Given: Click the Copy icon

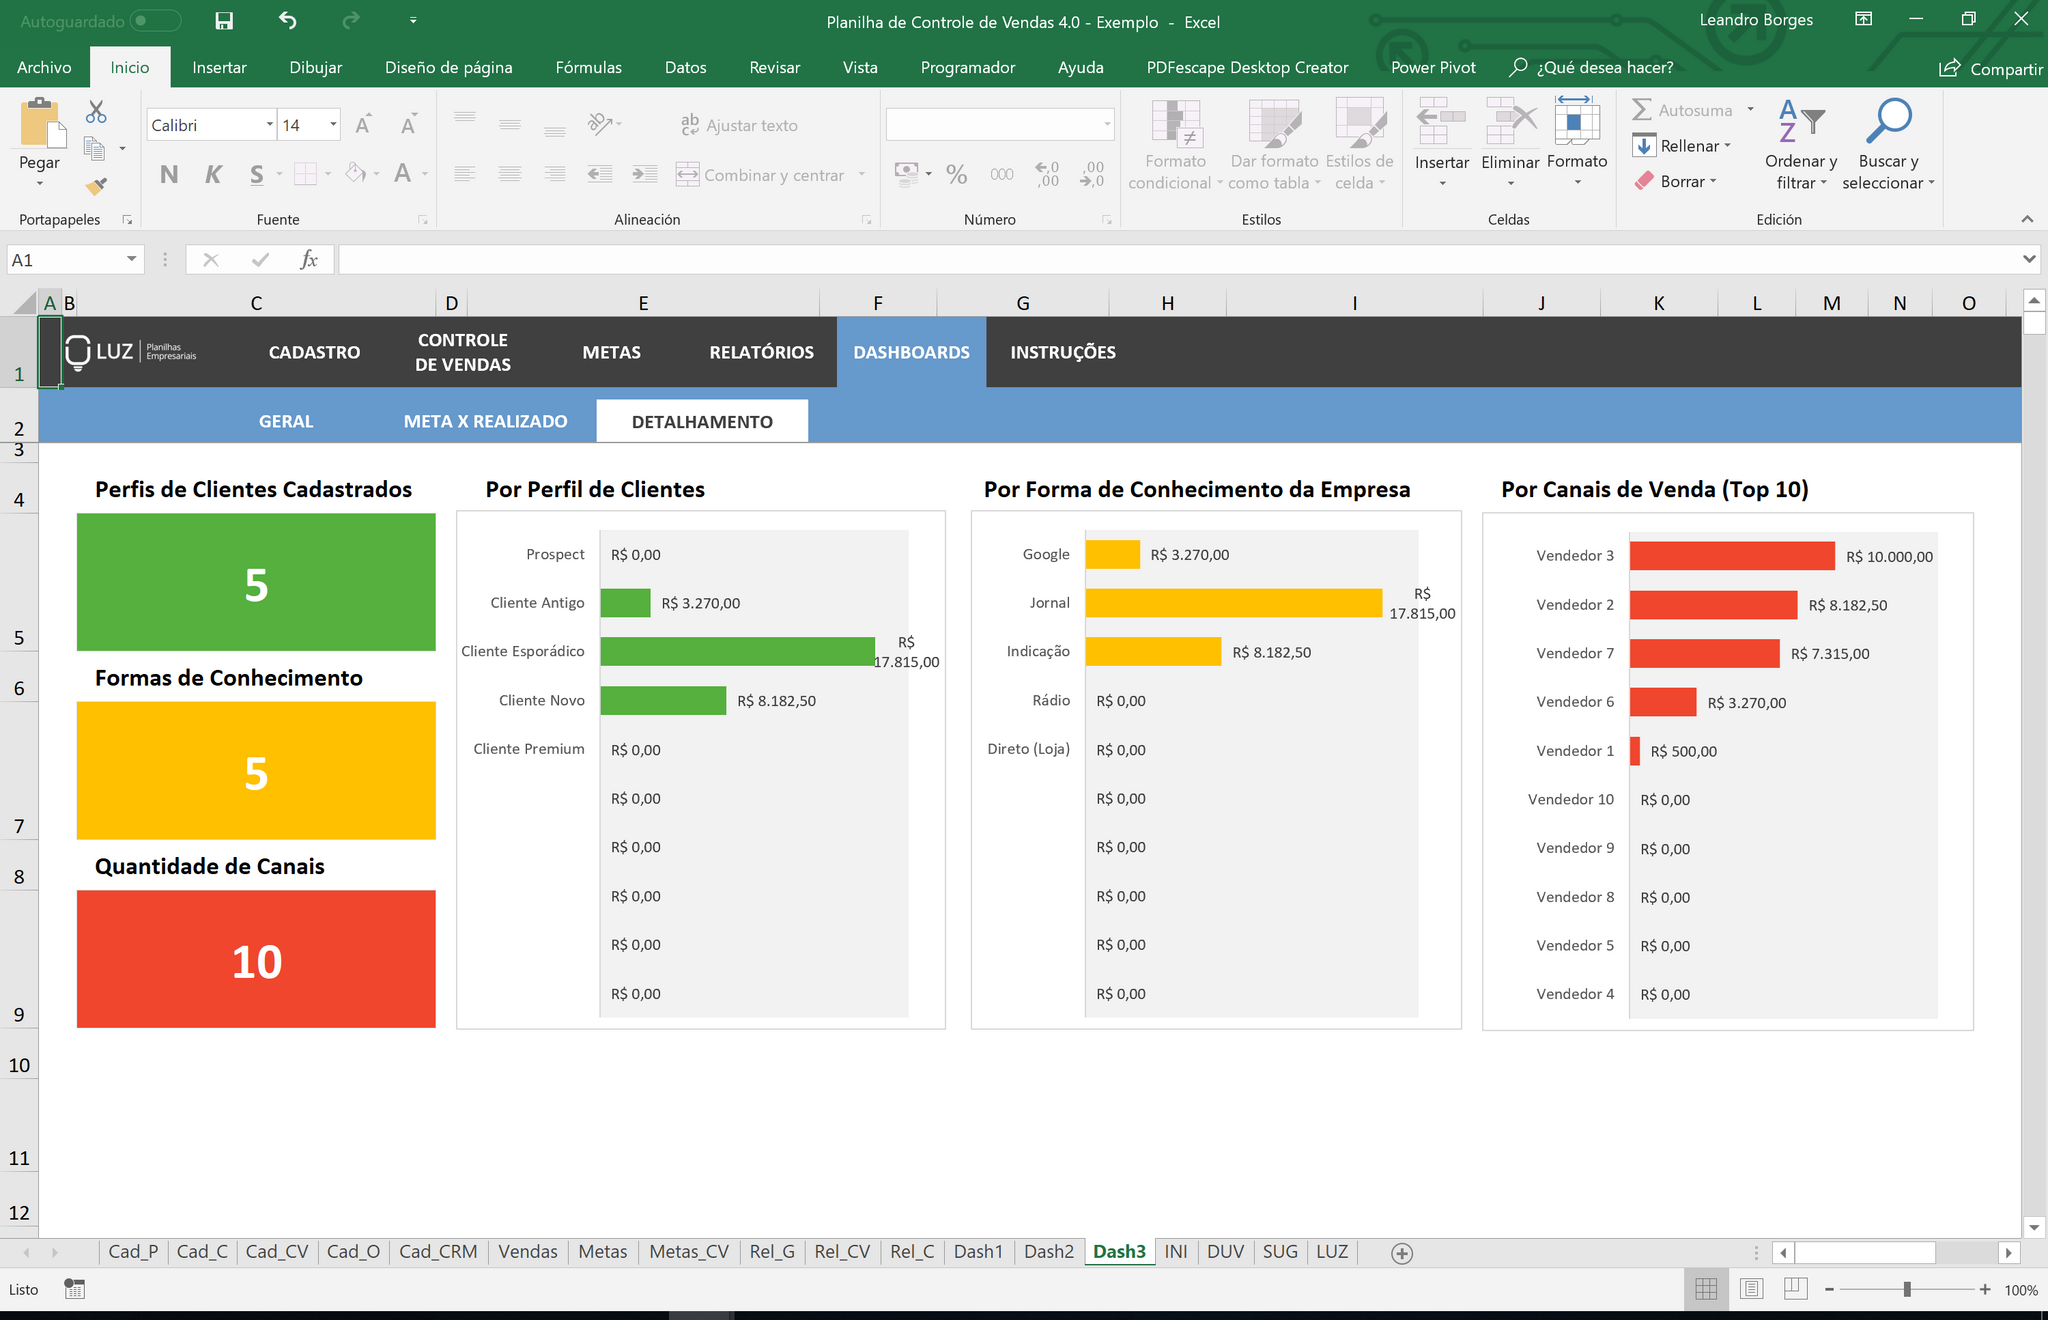Looking at the screenshot, I should (x=94, y=149).
